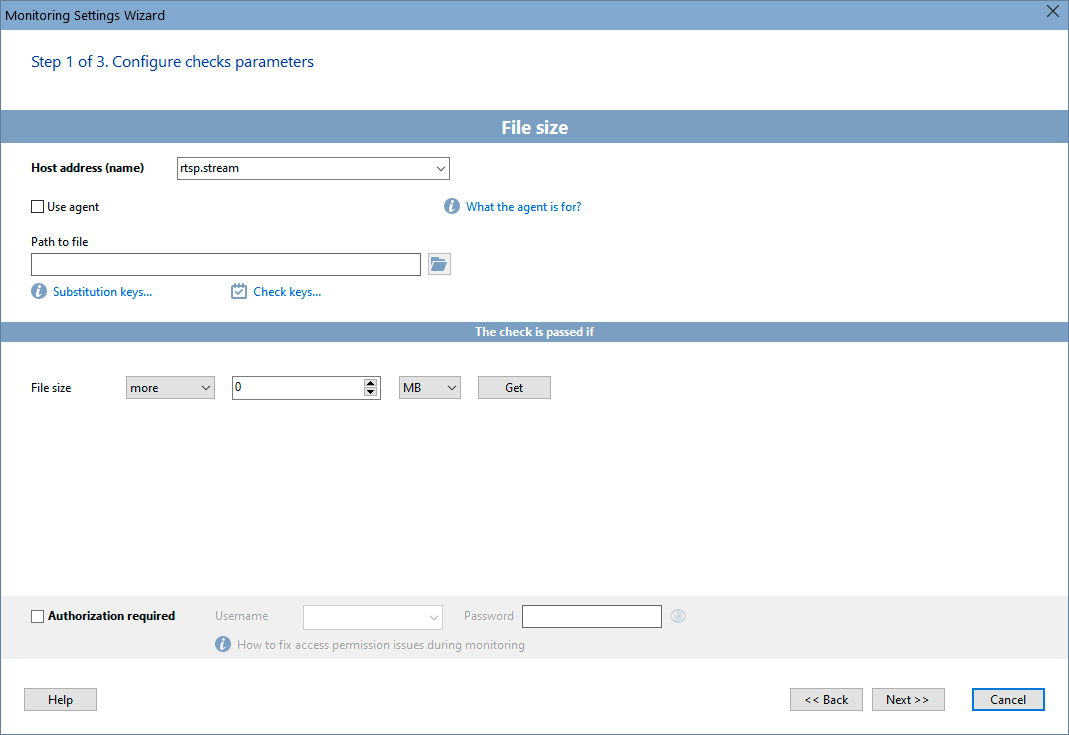Open the Host address dropdown

[440, 168]
